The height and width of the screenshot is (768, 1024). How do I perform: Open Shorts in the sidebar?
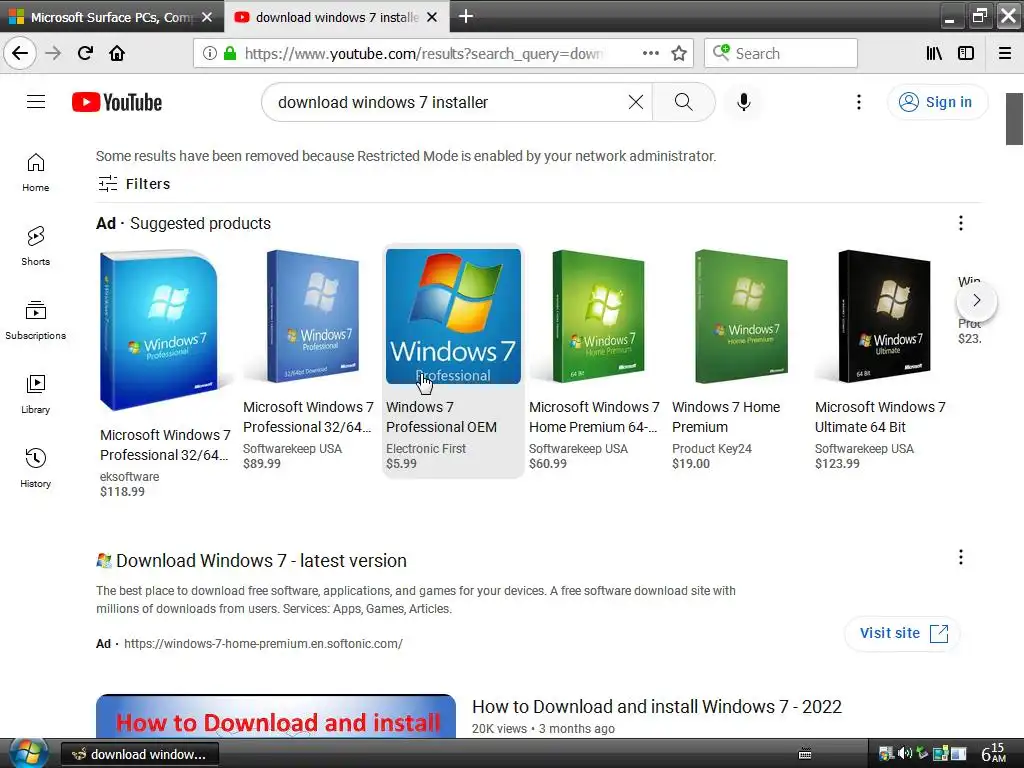point(35,246)
